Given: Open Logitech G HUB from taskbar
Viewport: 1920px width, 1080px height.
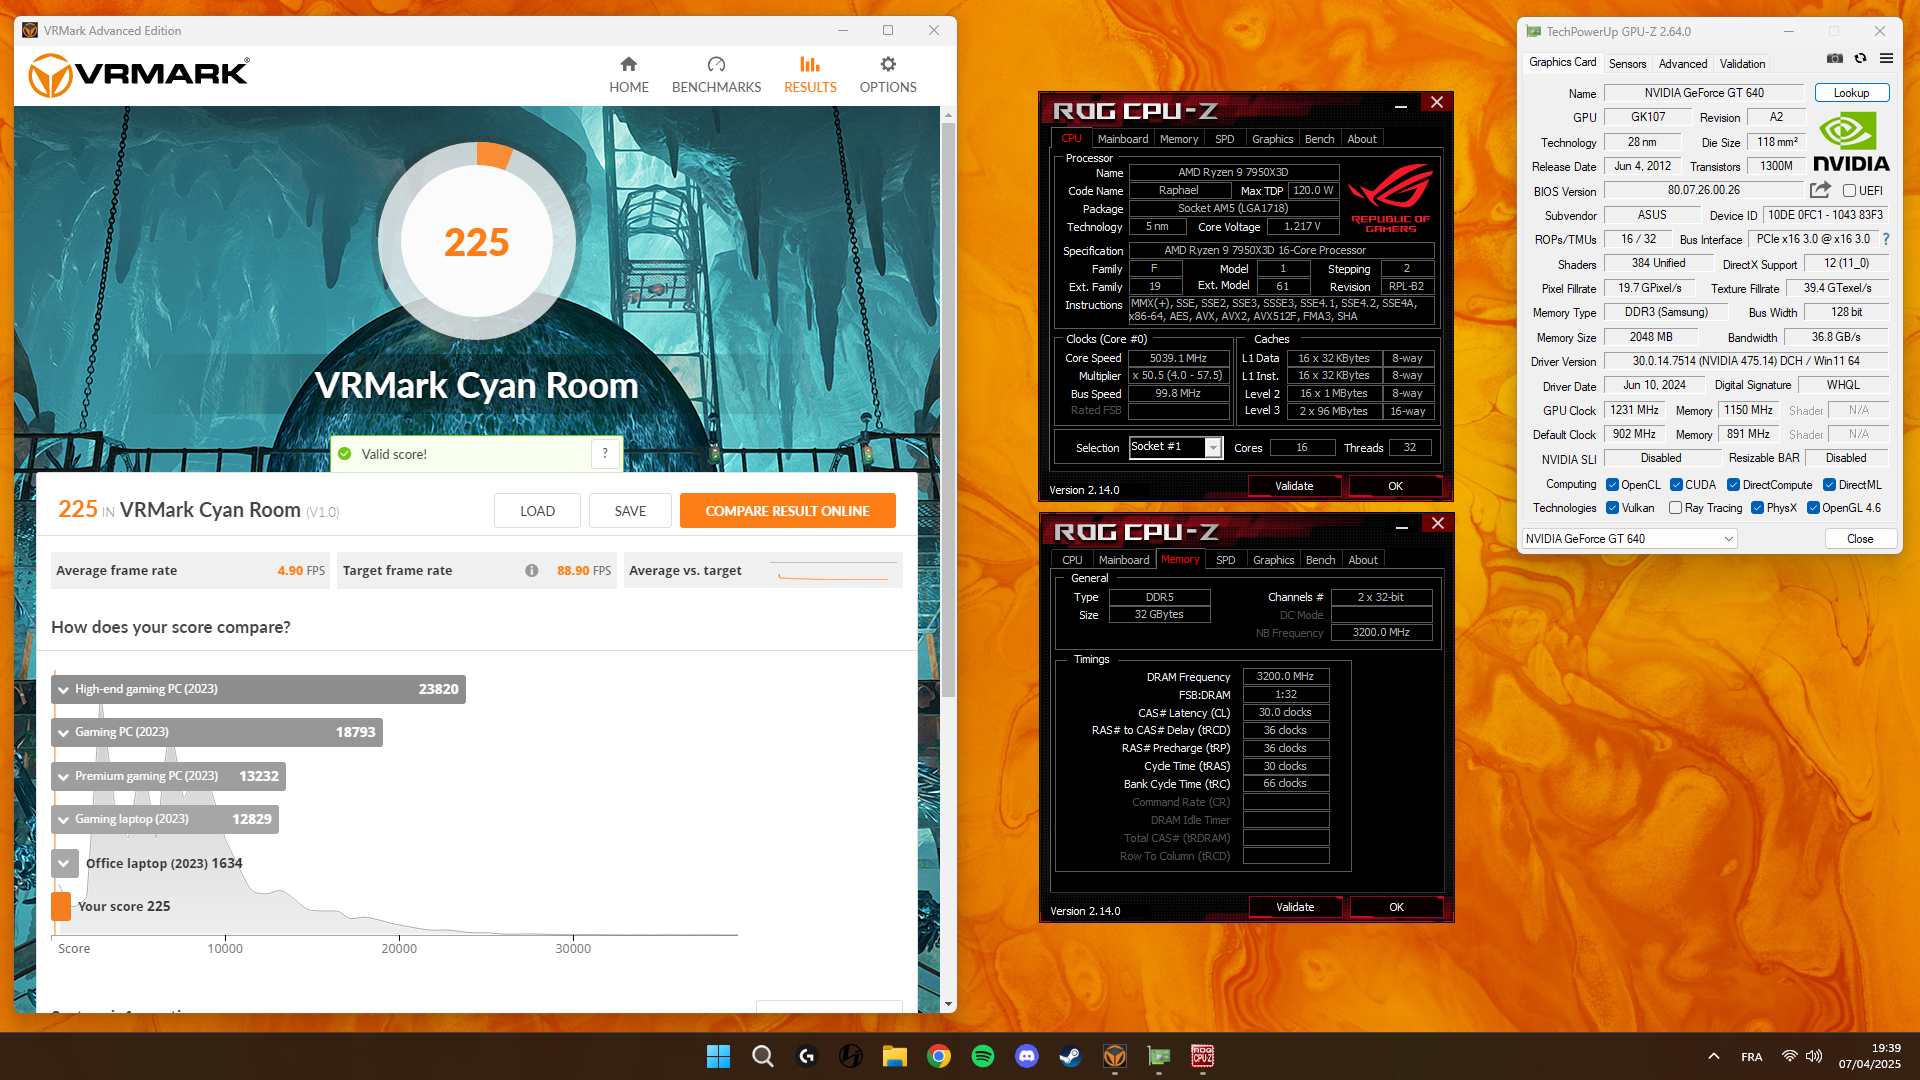Looking at the screenshot, I should 807,1056.
